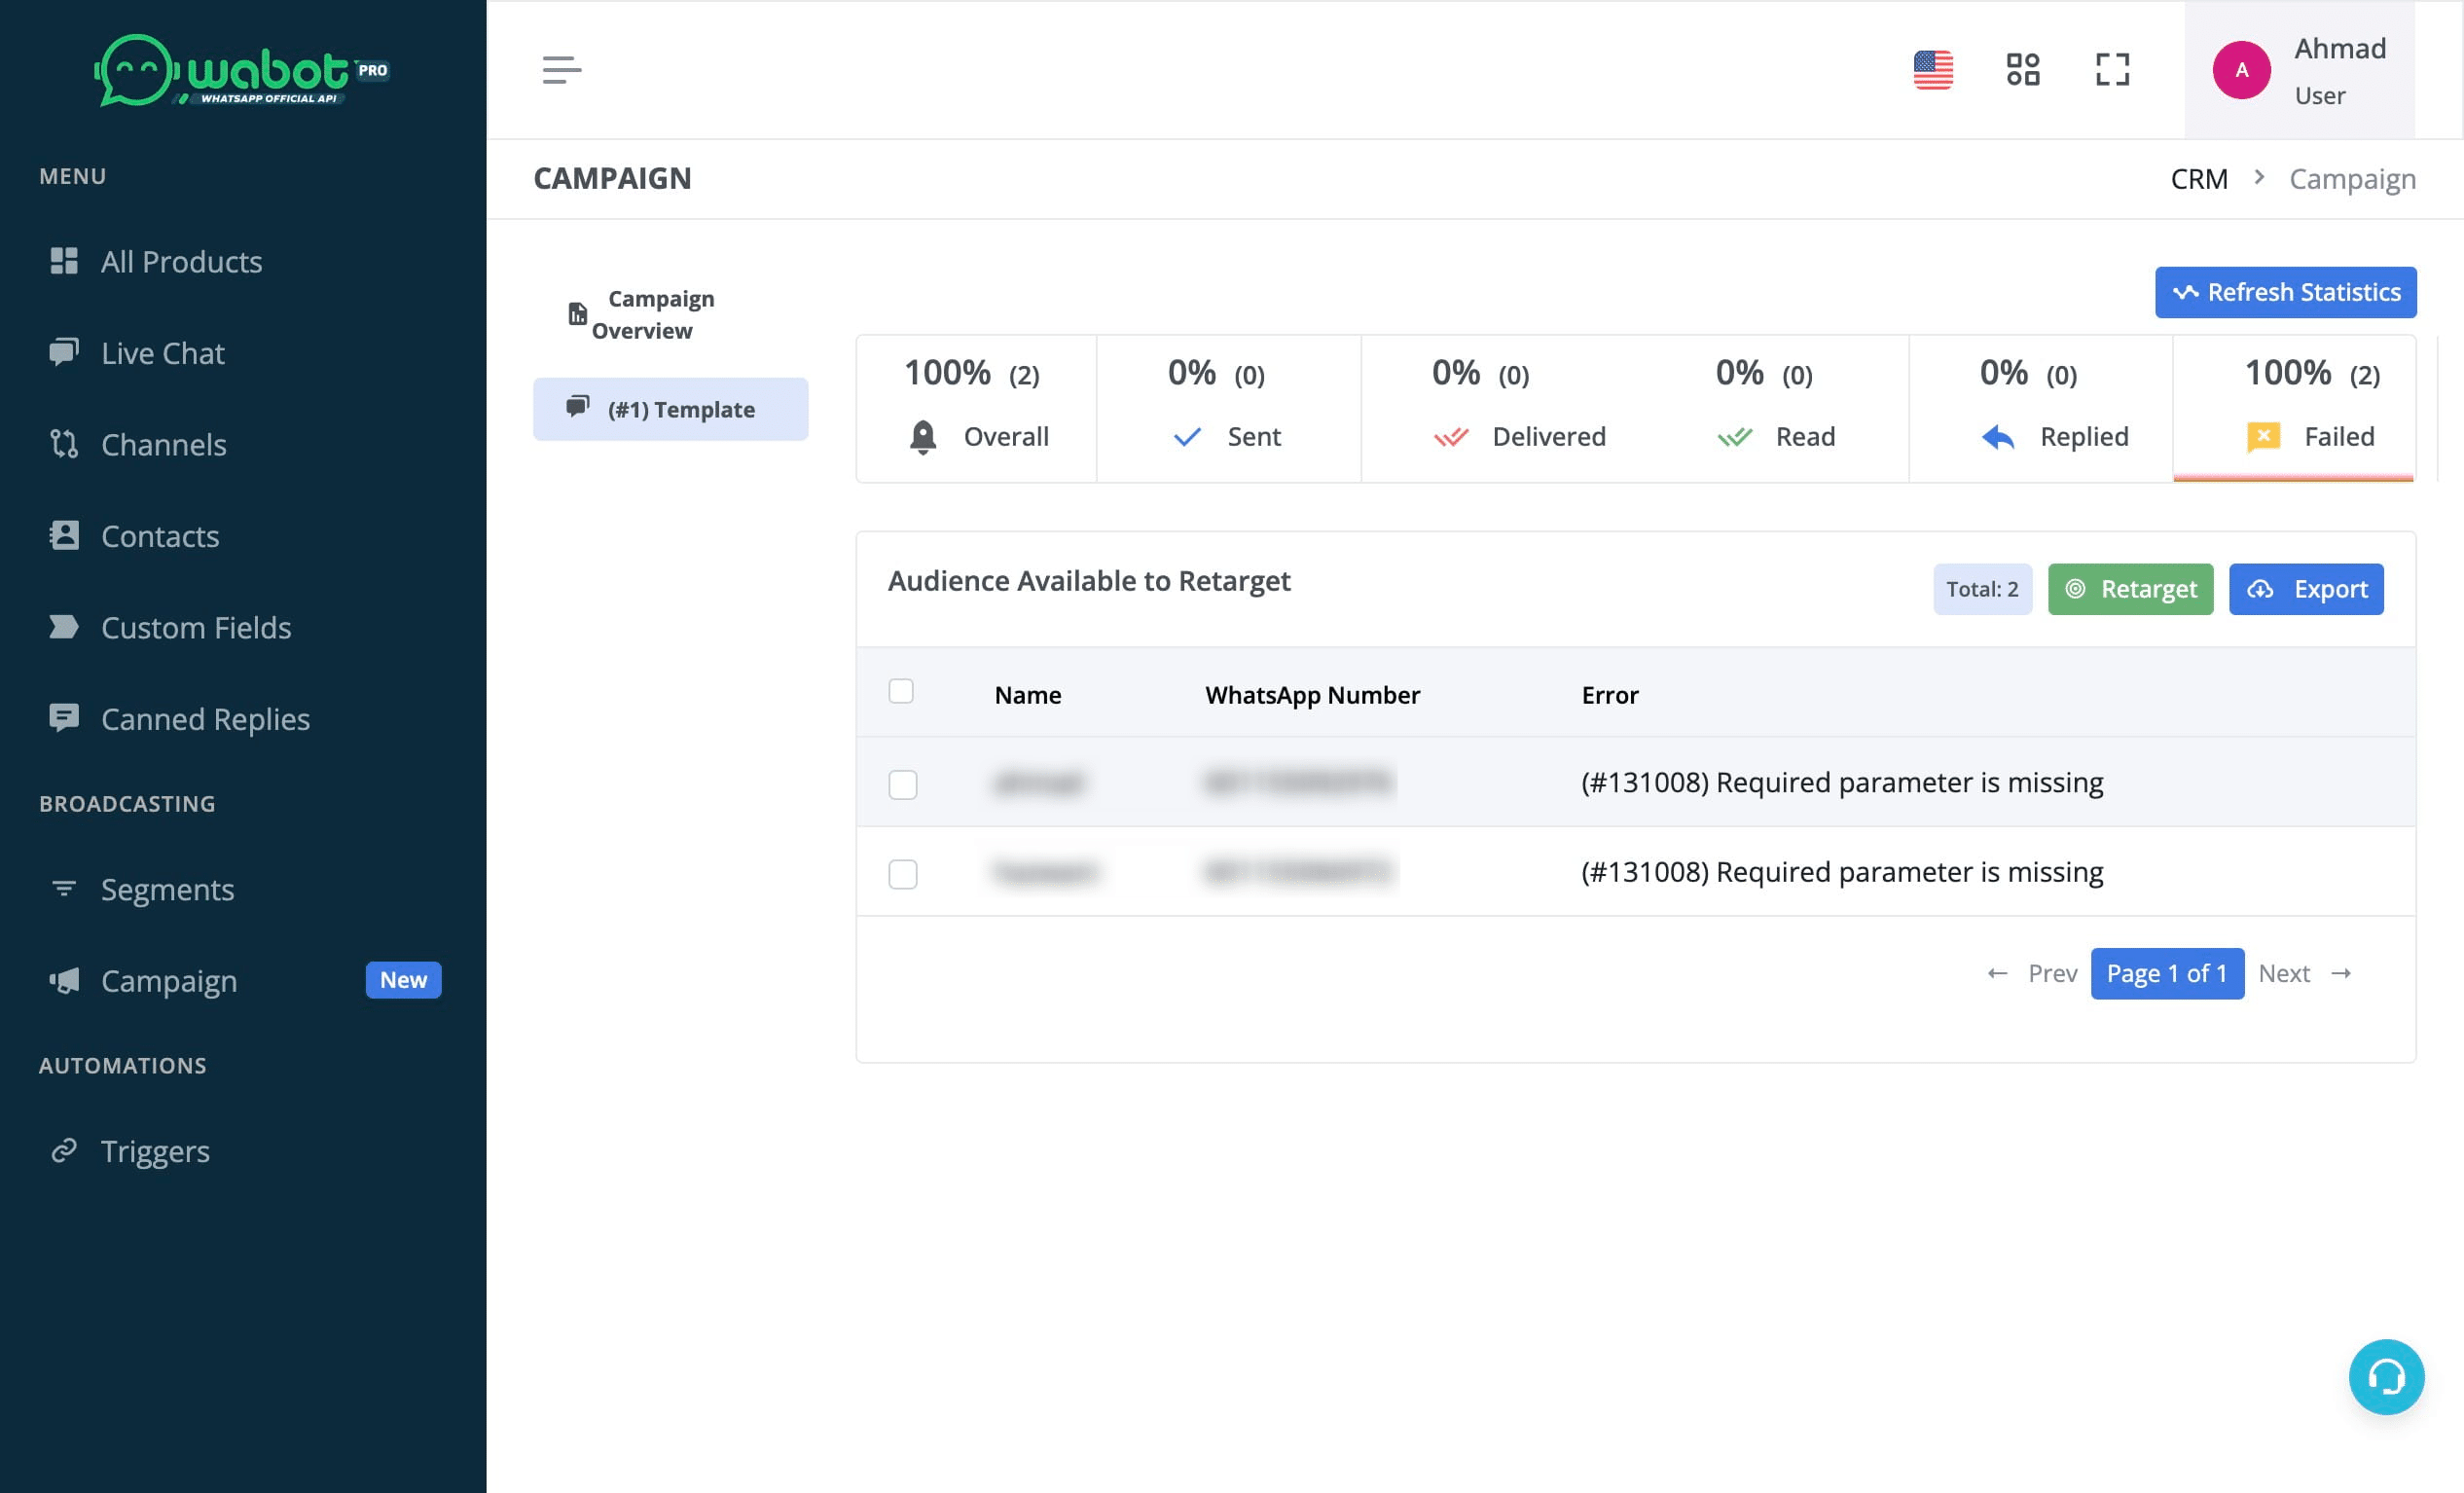Toggle the select-all header checkbox
Image resolution: width=2464 pixels, height=1493 pixels.
pyautogui.click(x=901, y=692)
